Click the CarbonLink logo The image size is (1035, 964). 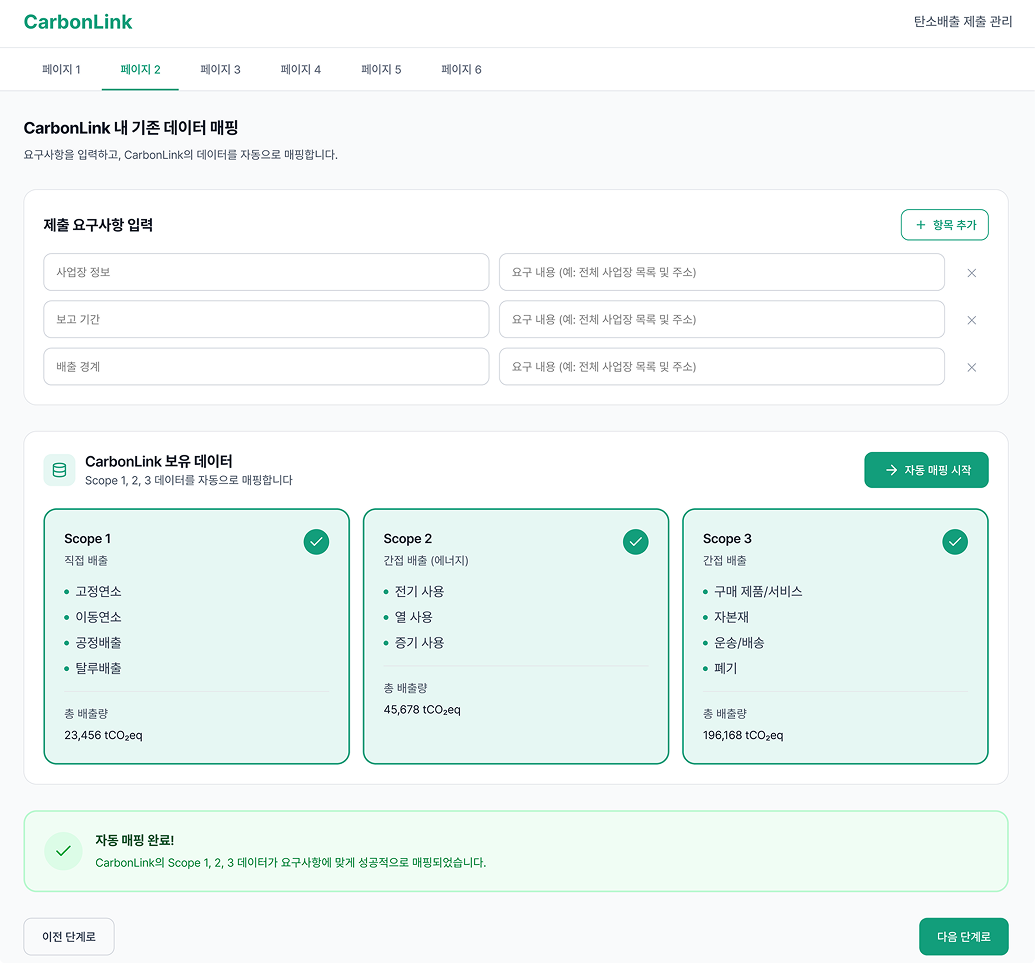78,22
